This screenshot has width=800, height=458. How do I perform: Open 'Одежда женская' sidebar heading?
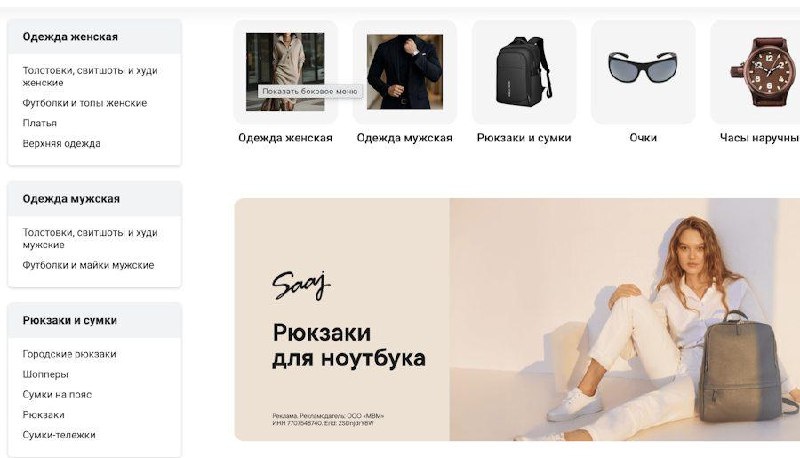click(70, 37)
